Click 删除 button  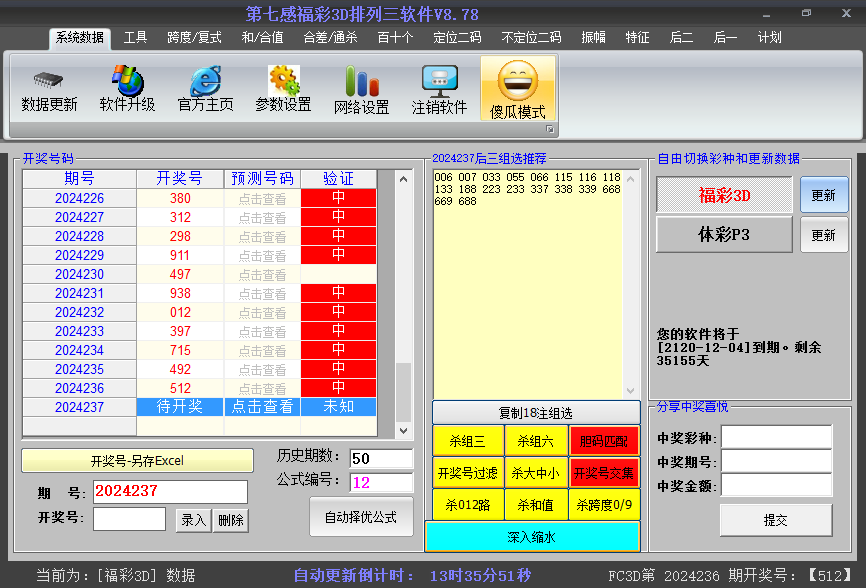pyautogui.click(x=231, y=520)
